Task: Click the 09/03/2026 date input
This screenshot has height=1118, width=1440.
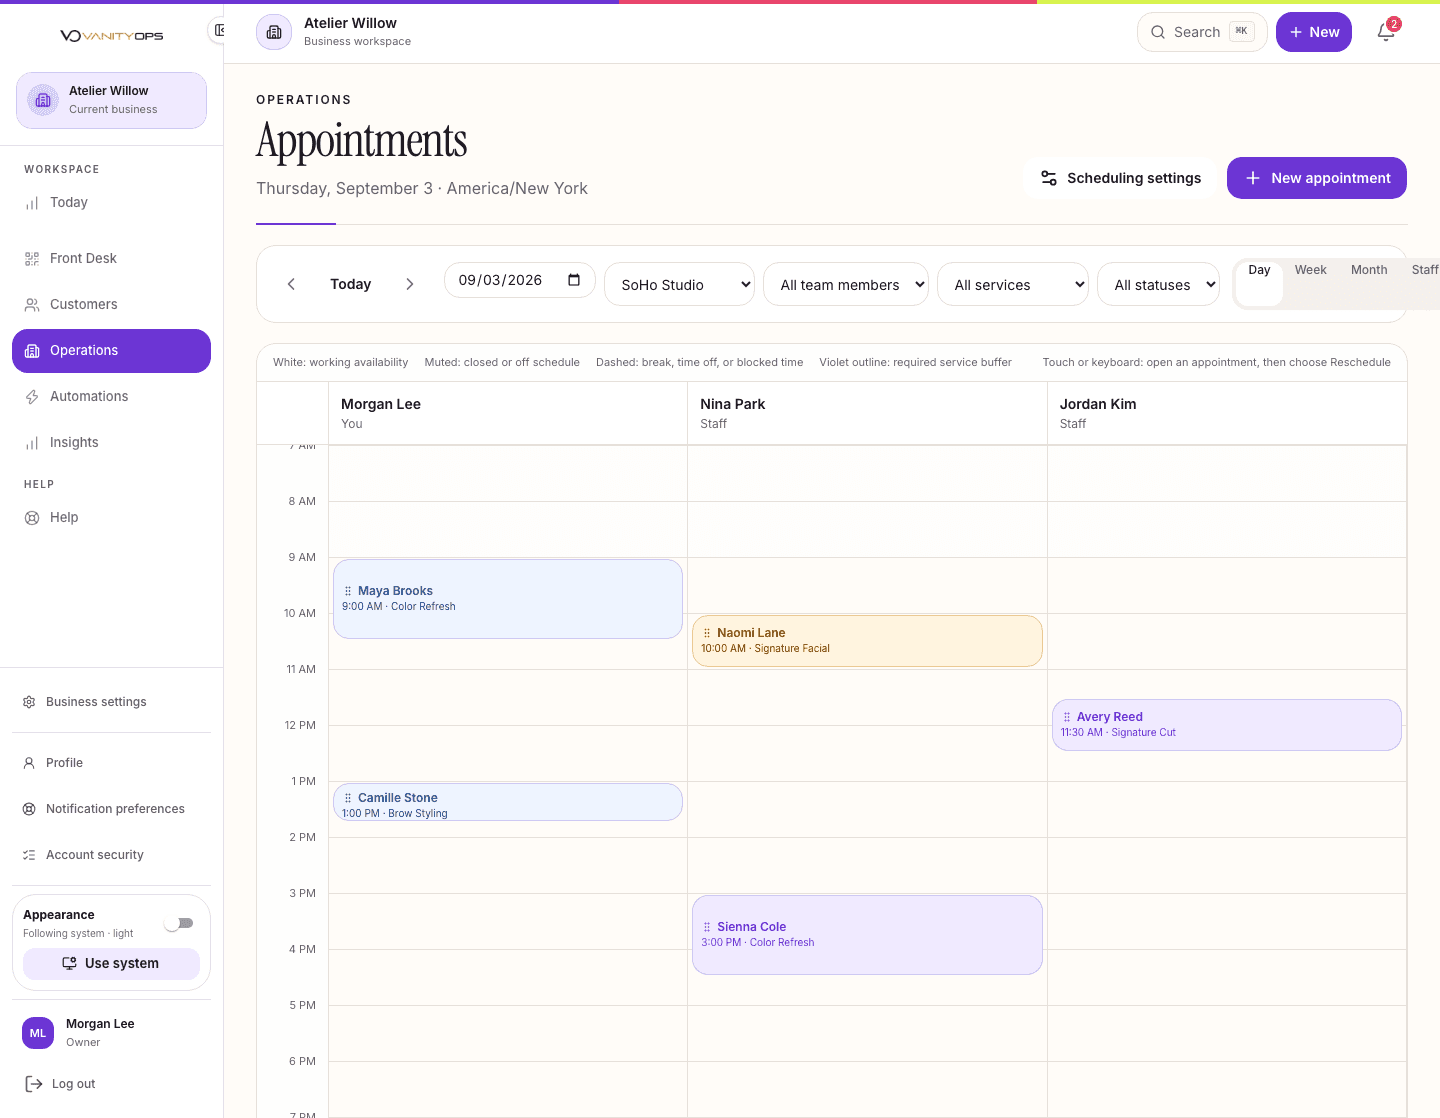Action: coord(520,280)
